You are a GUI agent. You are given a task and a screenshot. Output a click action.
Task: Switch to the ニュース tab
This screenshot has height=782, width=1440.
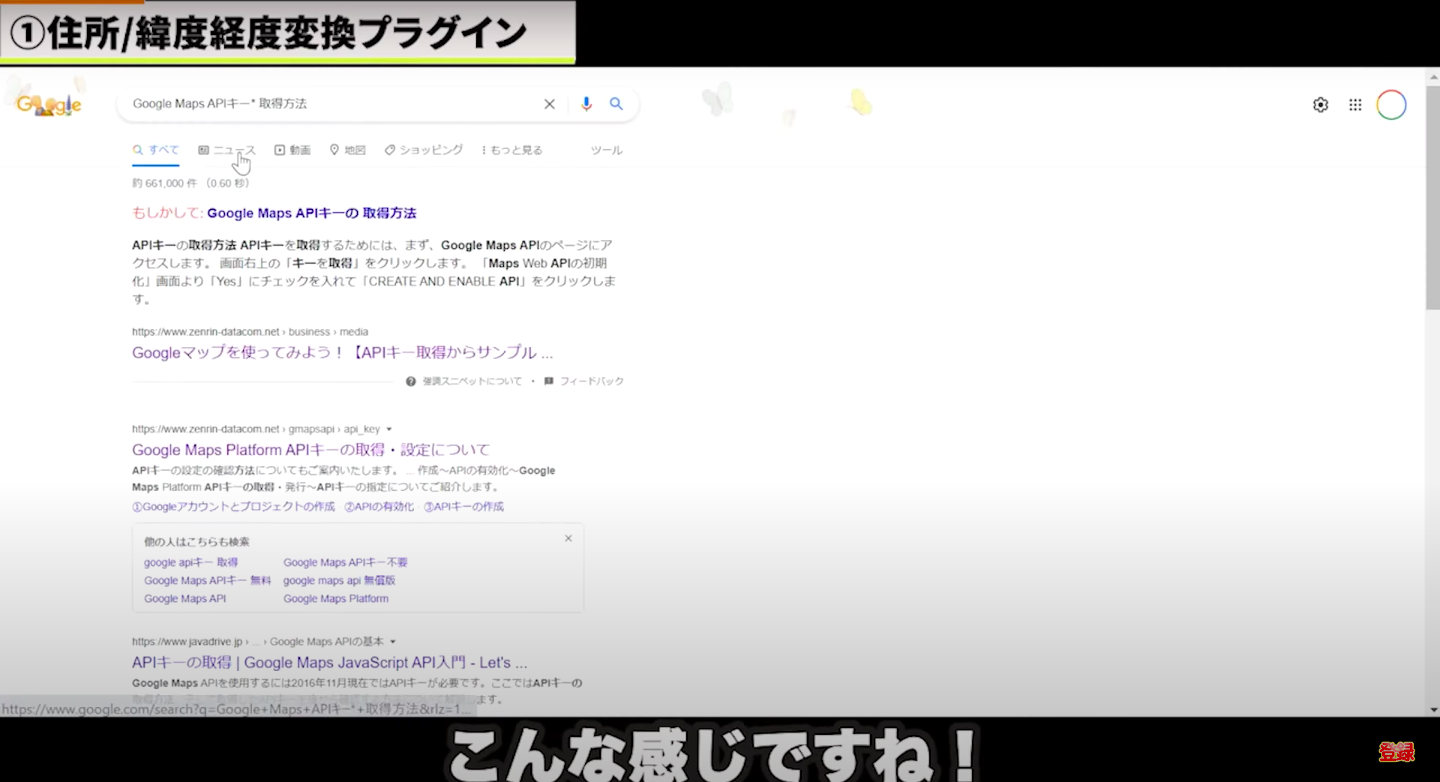point(228,150)
